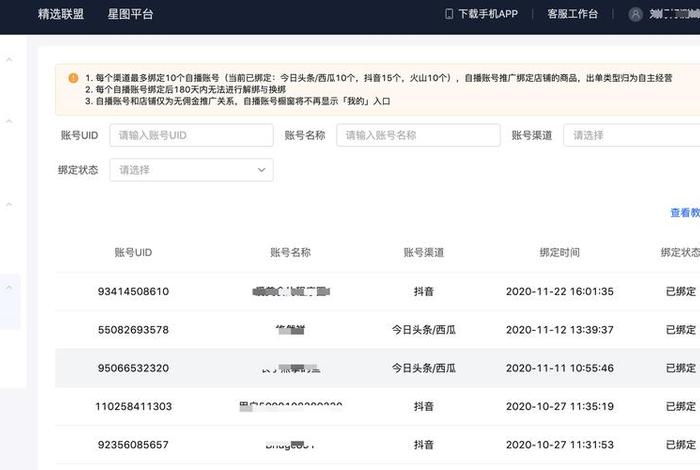Click binding time 2020-10-27 11:35:19

(559, 407)
